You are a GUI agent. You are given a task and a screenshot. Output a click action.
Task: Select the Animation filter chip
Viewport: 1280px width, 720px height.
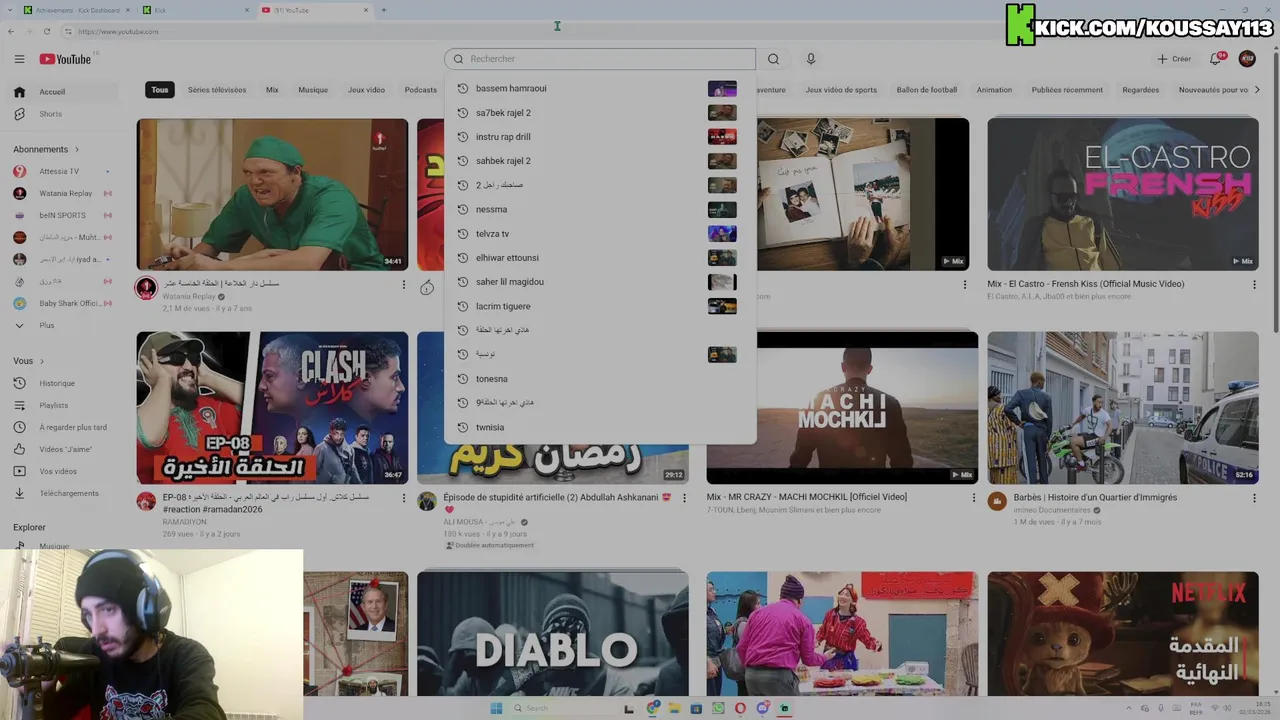[994, 90]
